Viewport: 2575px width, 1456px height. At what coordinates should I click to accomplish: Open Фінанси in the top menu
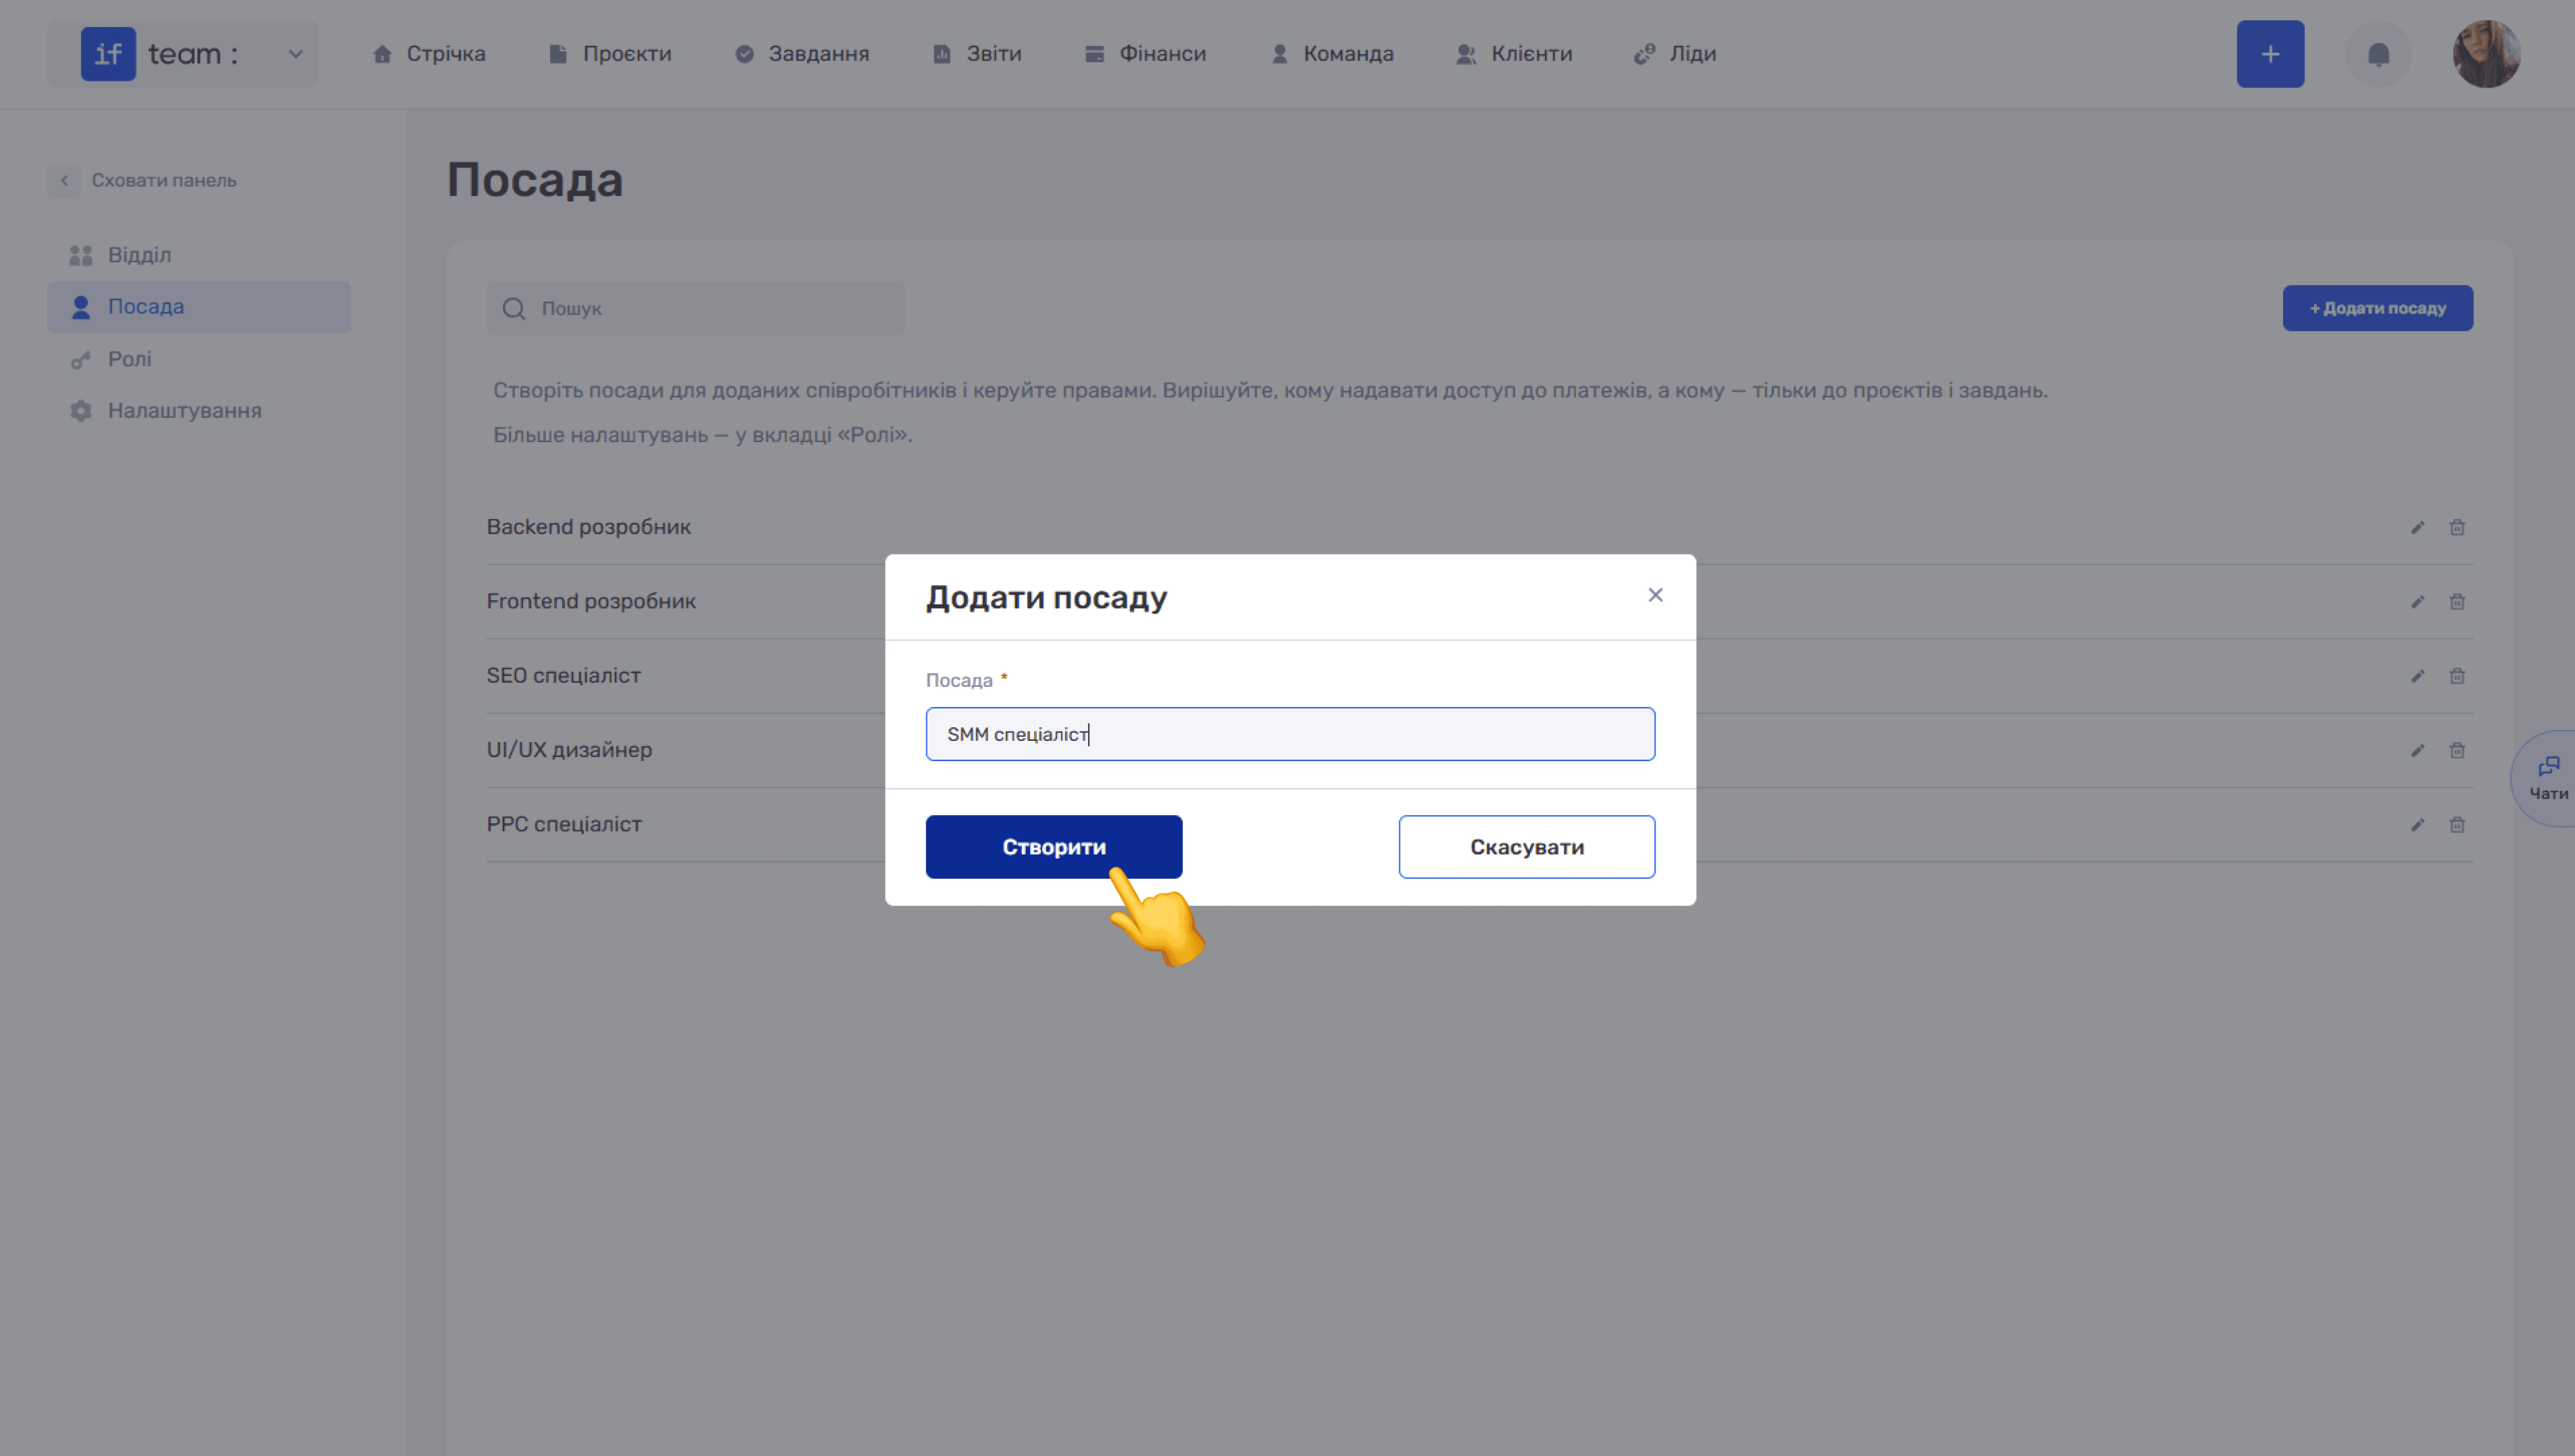(x=1146, y=54)
